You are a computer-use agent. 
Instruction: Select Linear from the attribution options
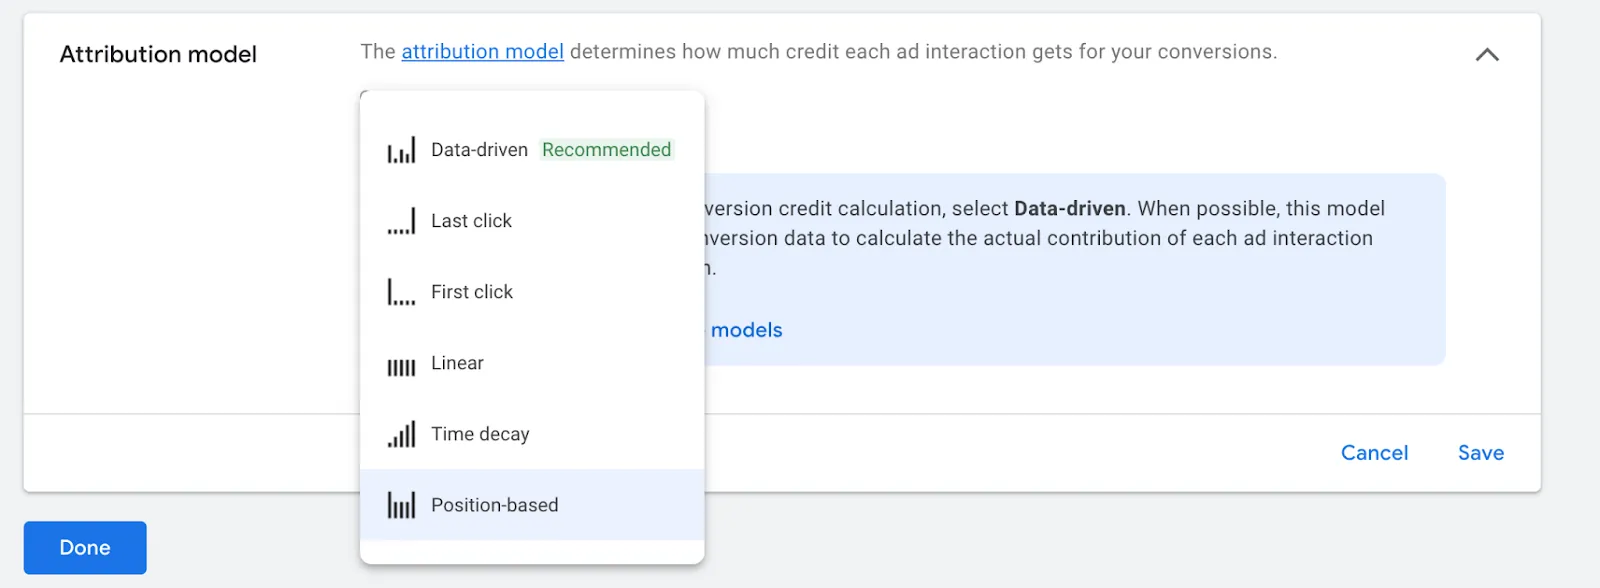tap(456, 363)
